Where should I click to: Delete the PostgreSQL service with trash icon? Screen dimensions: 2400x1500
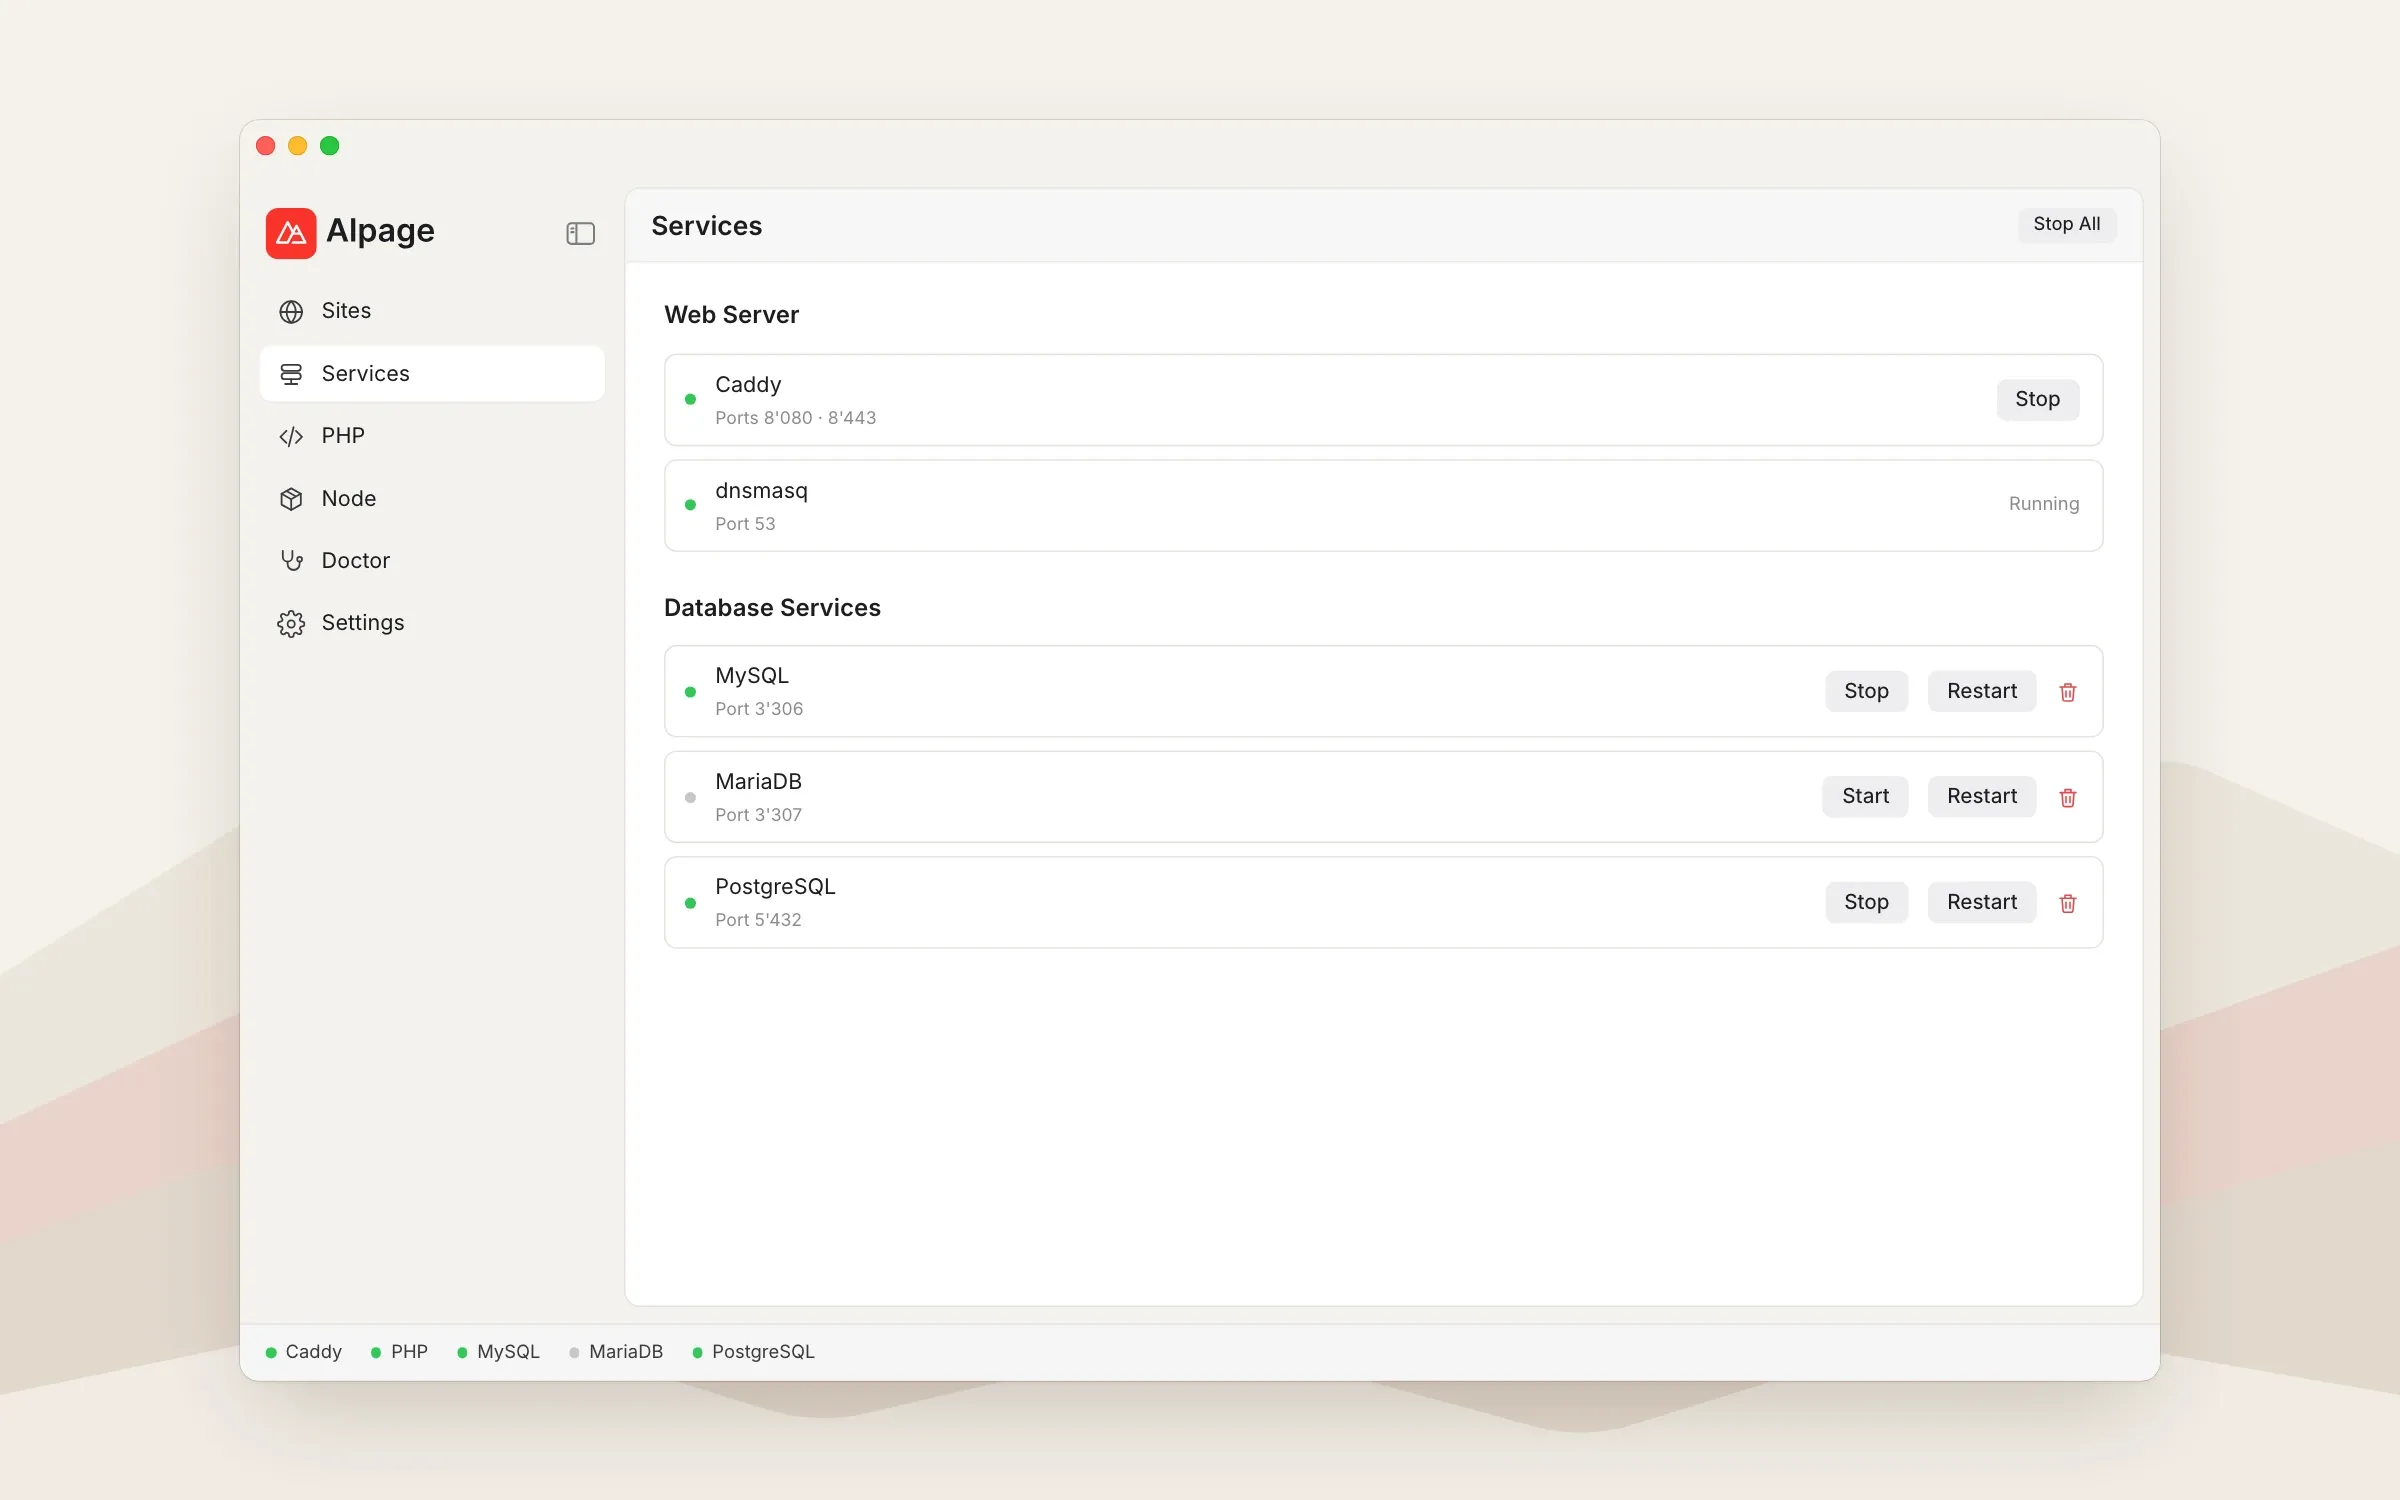[x=2068, y=903]
